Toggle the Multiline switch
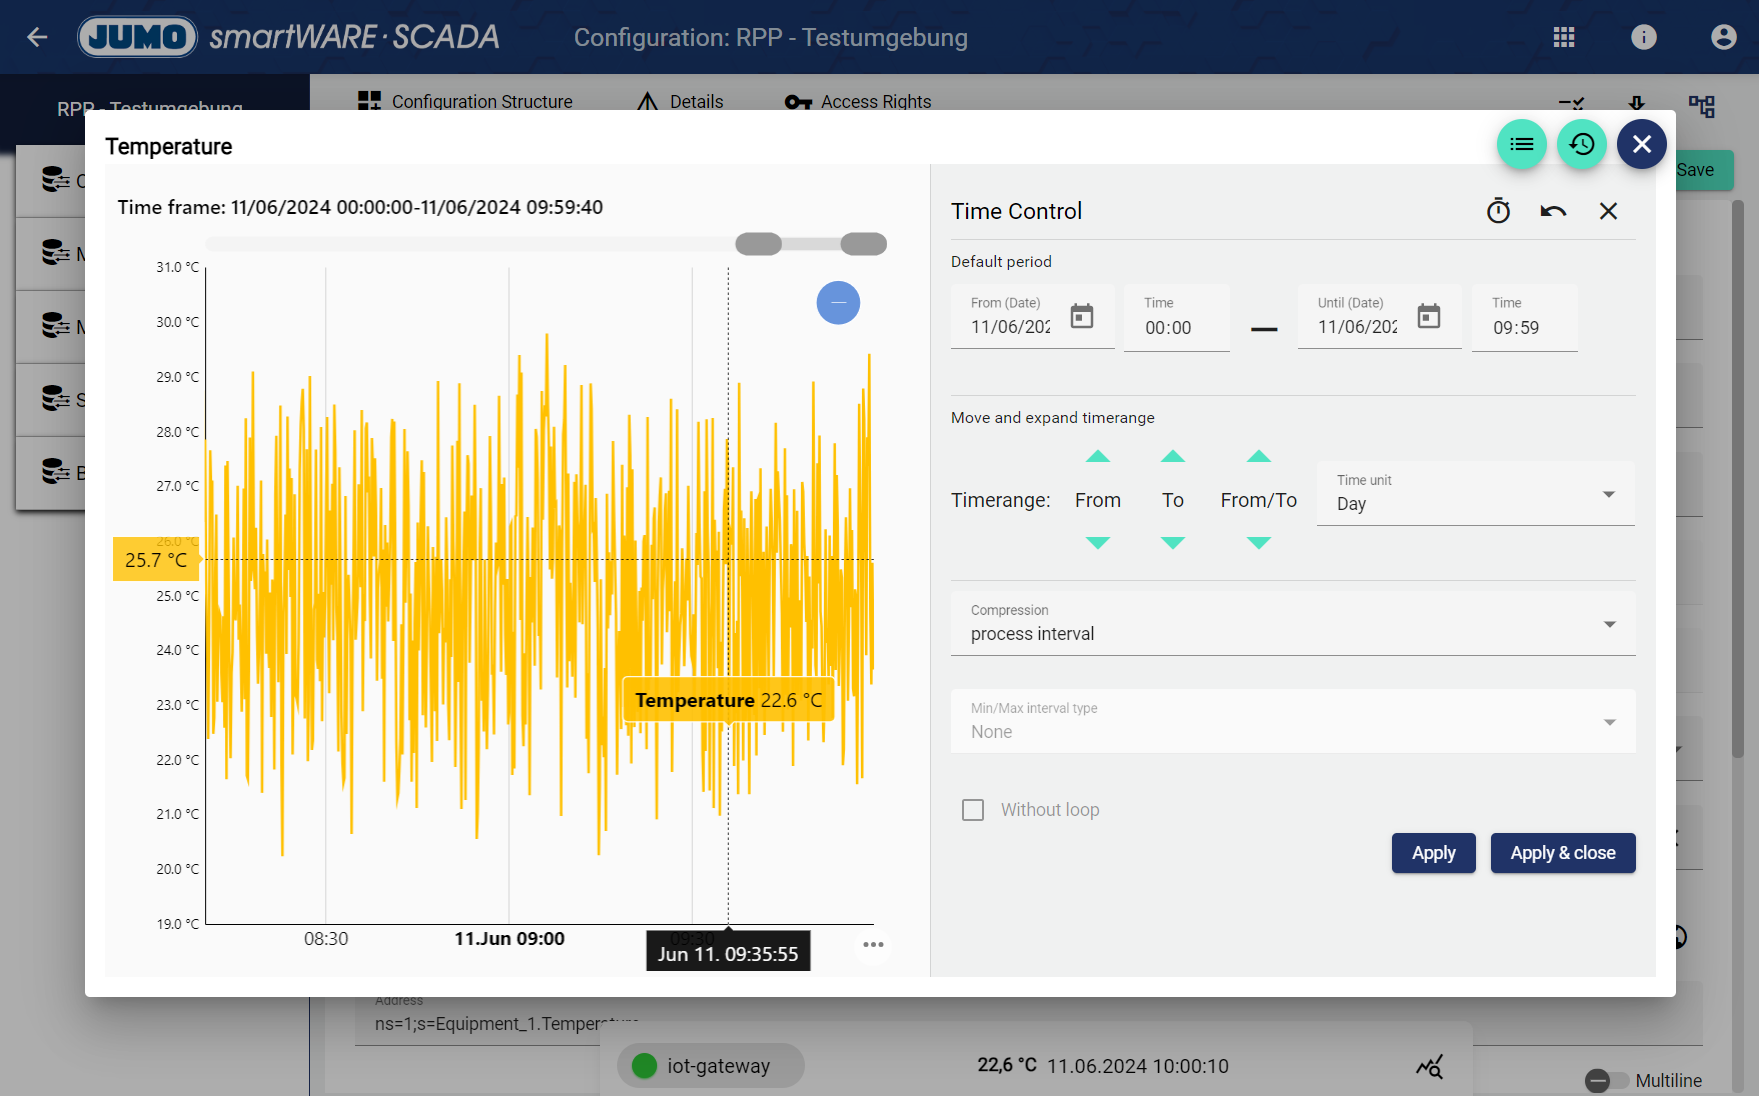The height and width of the screenshot is (1096, 1759). pos(1606,1080)
